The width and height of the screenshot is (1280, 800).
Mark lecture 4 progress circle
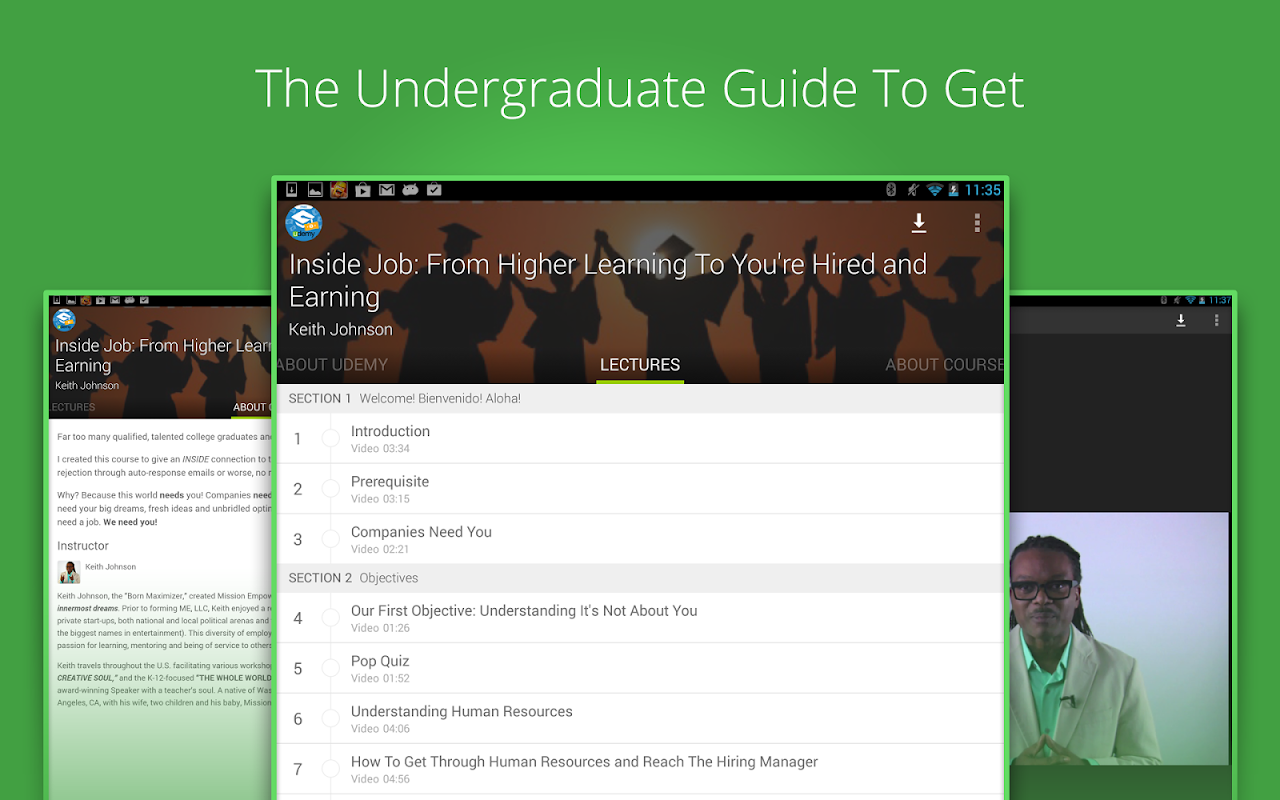point(331,618)
